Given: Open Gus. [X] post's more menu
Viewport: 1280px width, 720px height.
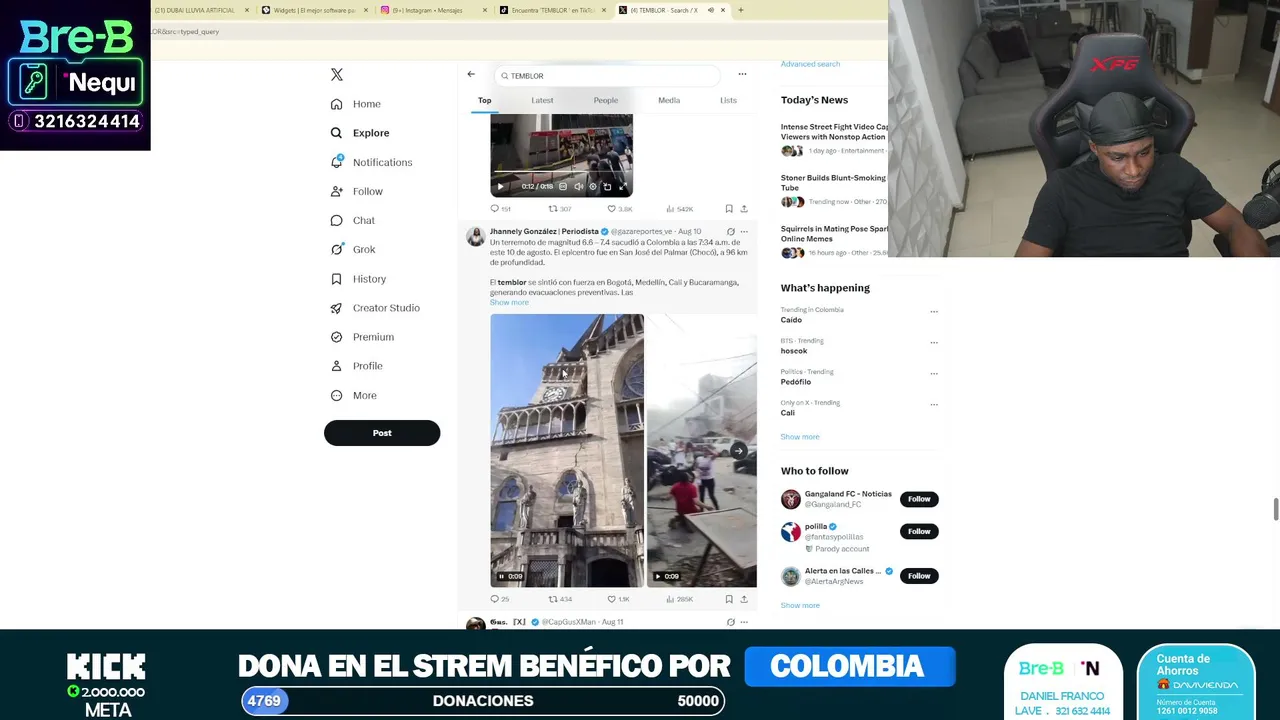Looking at the screenshot, I should point(744,622).
